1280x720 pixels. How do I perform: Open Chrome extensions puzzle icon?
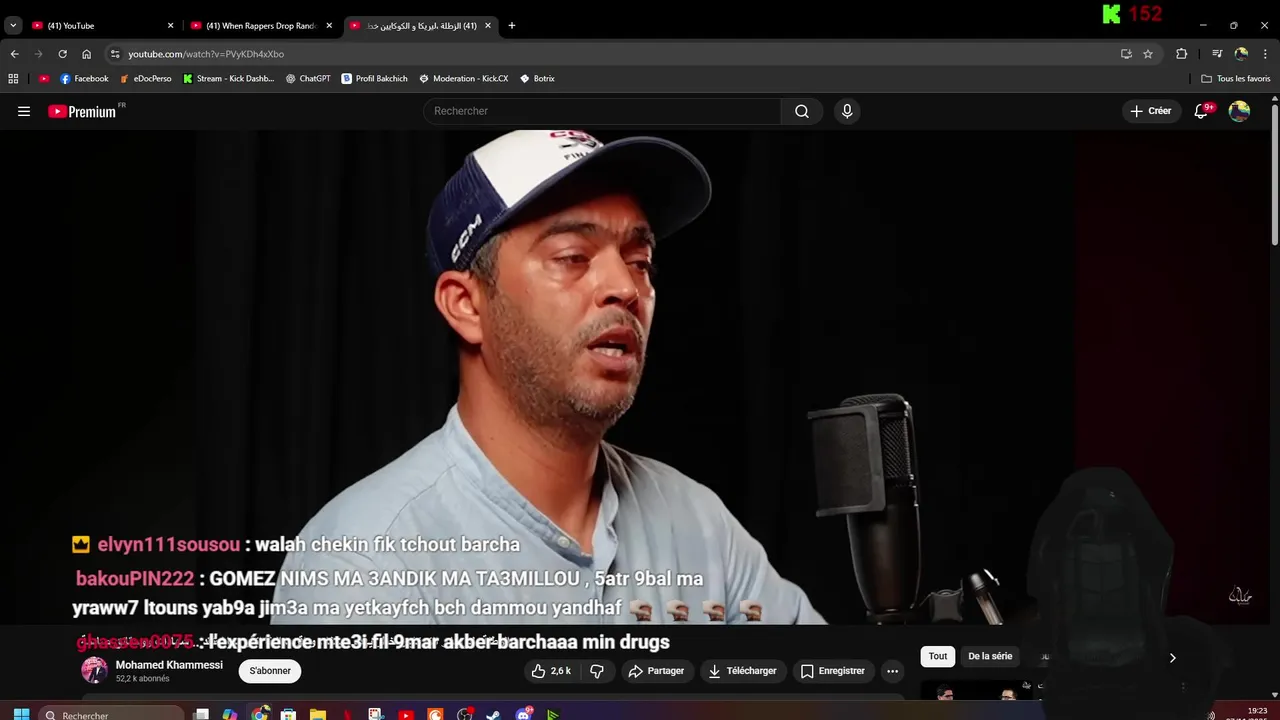point(1181,54)
